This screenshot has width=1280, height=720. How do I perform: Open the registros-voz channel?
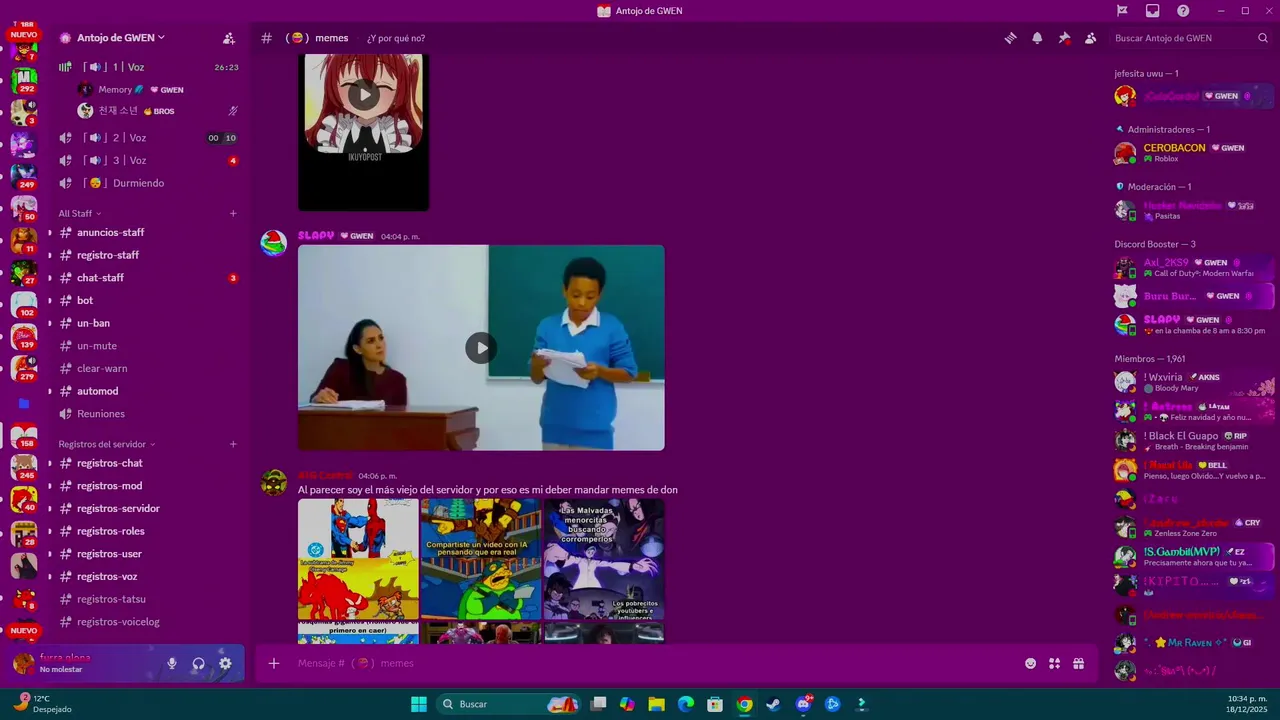click(148, 576)
